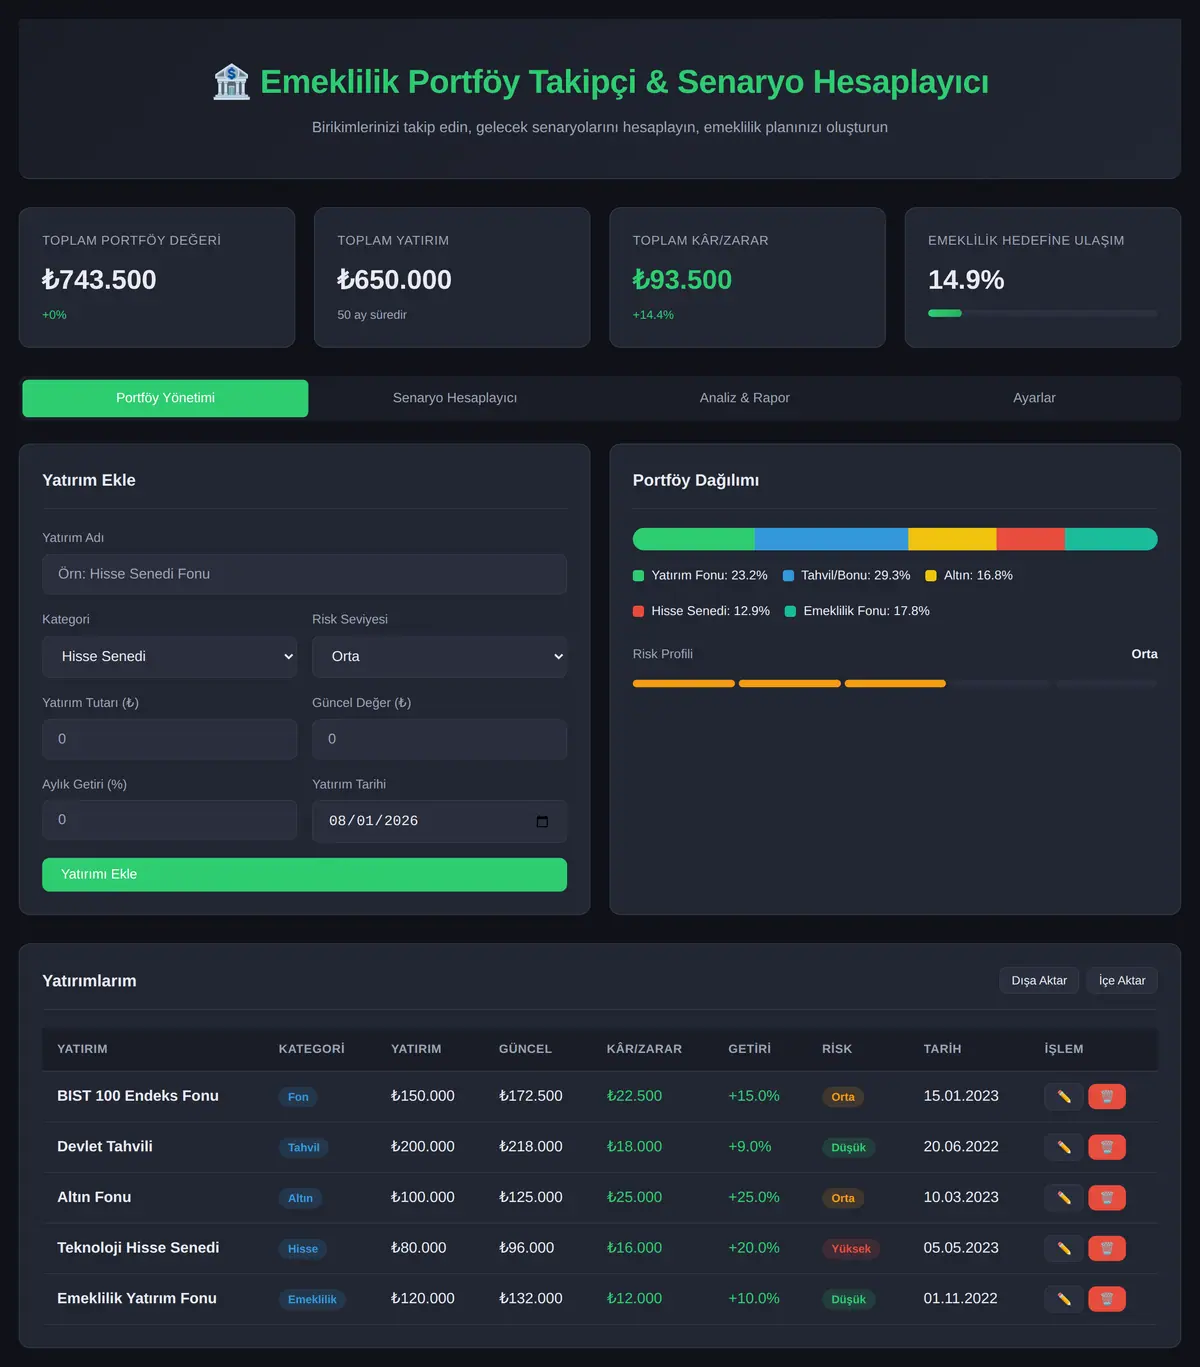
Task: Open the Kategori dropdown
Action: point(170,657)
